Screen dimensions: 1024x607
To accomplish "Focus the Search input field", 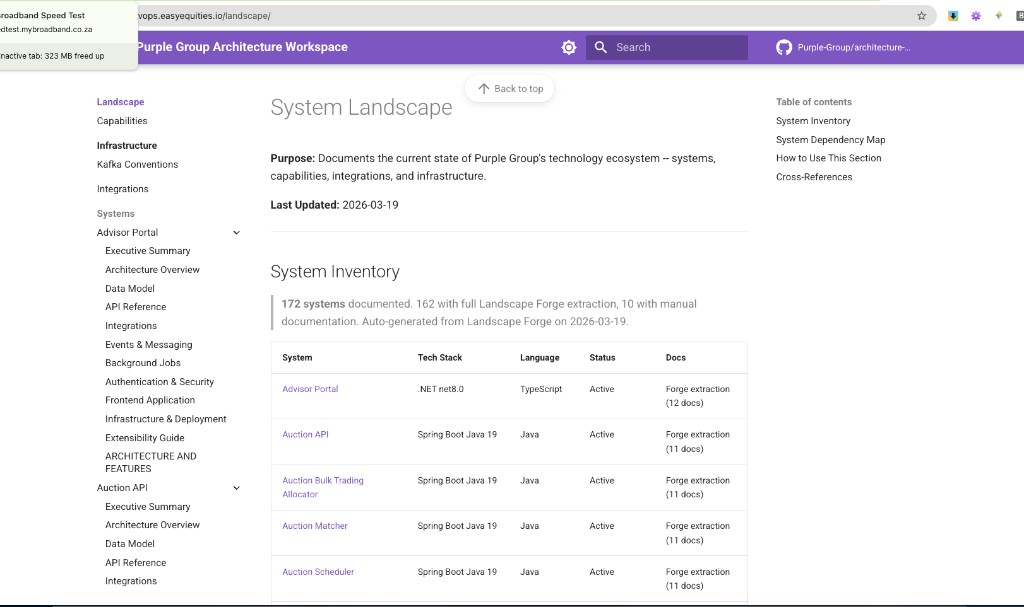I will pos(667,47).
